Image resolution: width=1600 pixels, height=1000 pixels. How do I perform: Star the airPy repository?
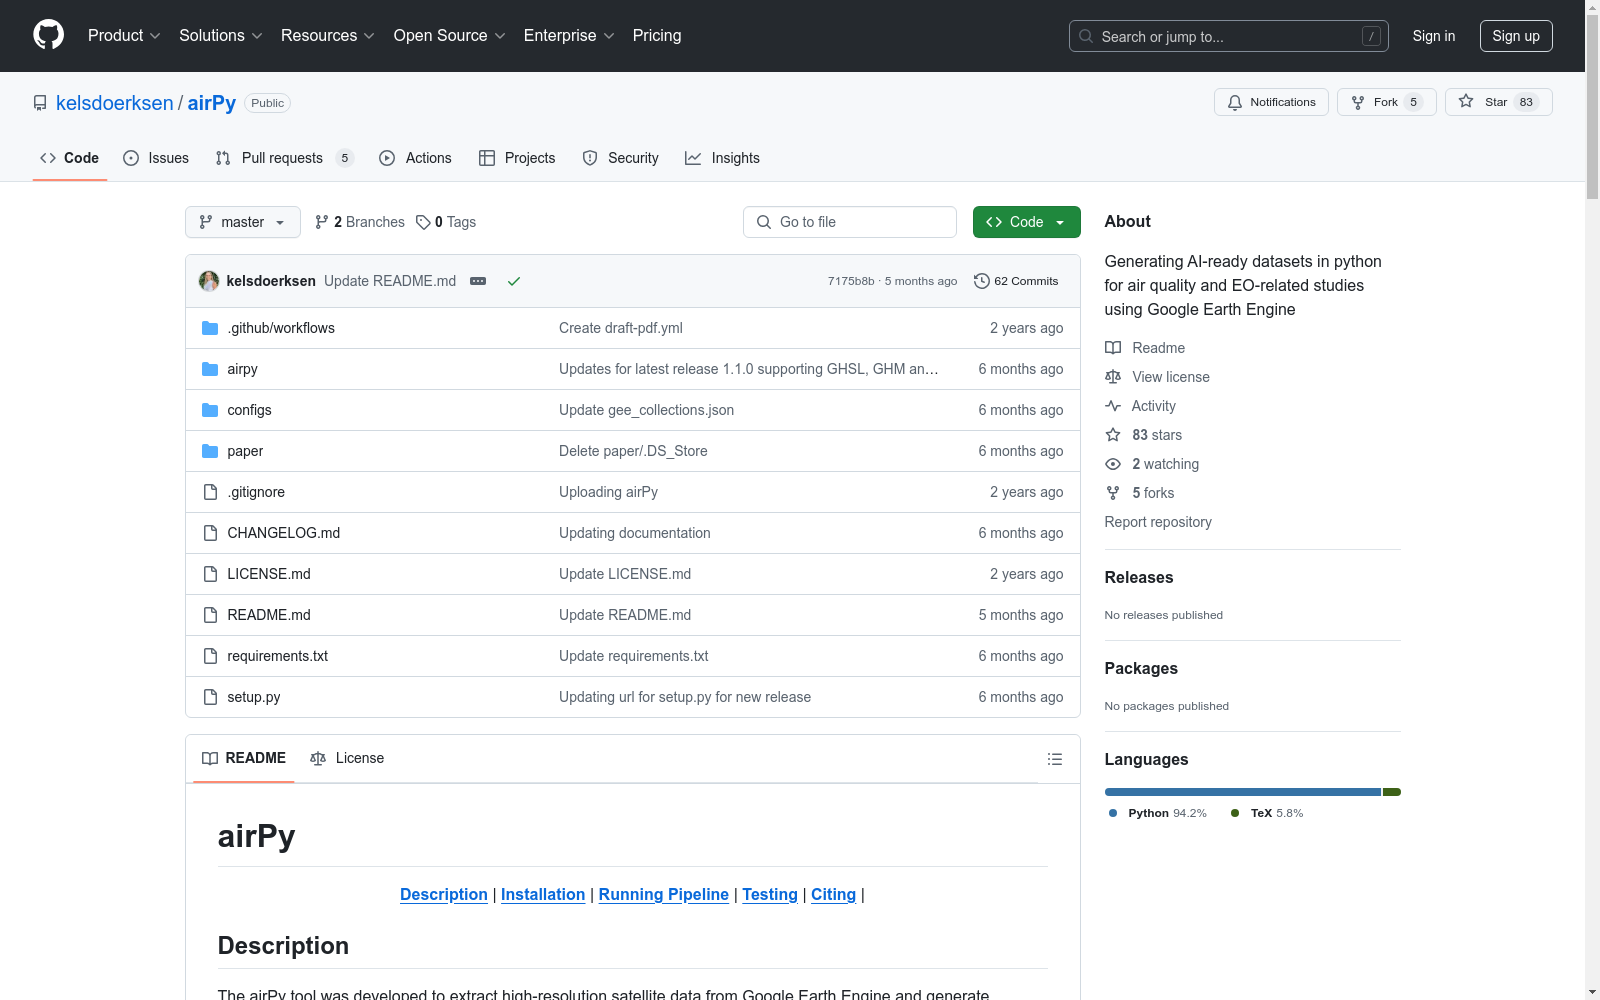coord(1498,102)
